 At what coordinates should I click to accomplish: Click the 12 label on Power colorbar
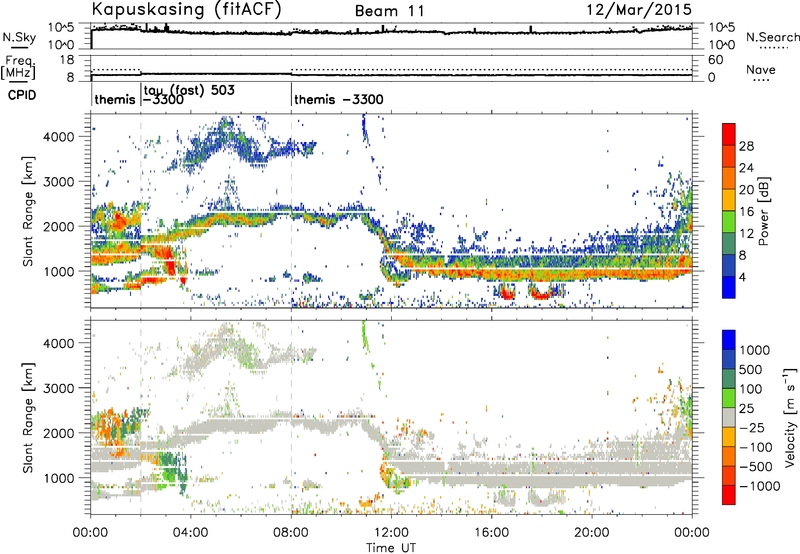pos(746,234)
